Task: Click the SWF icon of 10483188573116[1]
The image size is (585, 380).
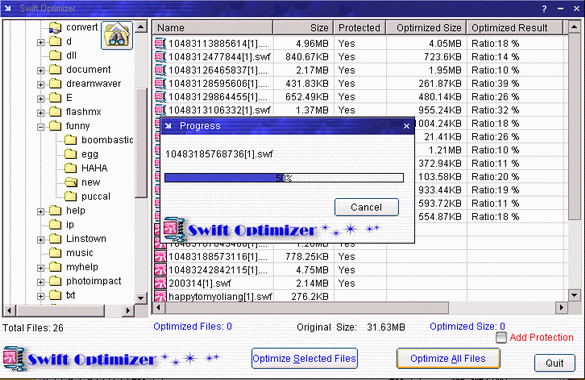Action: point(160,257)
